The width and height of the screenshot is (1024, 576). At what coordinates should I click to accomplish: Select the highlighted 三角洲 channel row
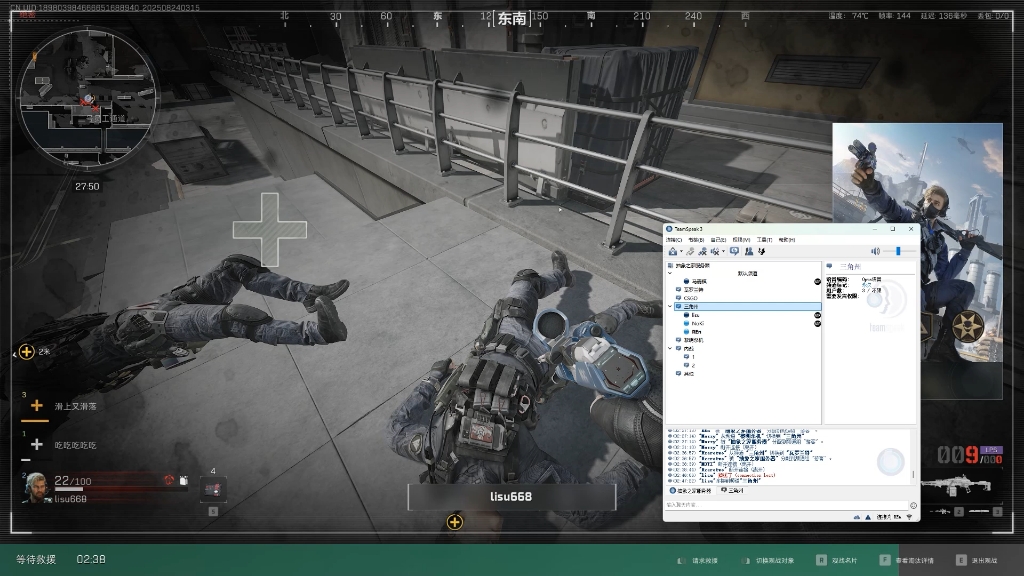tap(748, 306)
